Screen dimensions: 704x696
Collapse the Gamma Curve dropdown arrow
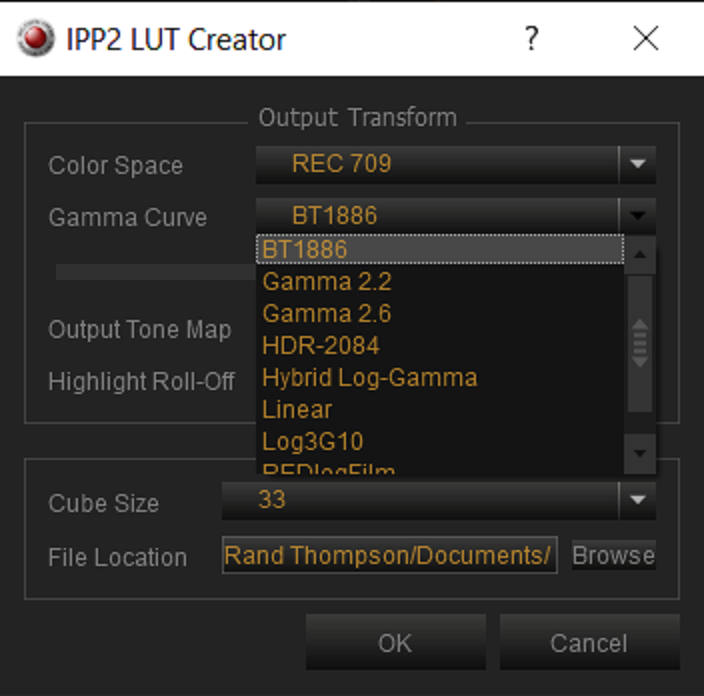[x=638, y=216]
